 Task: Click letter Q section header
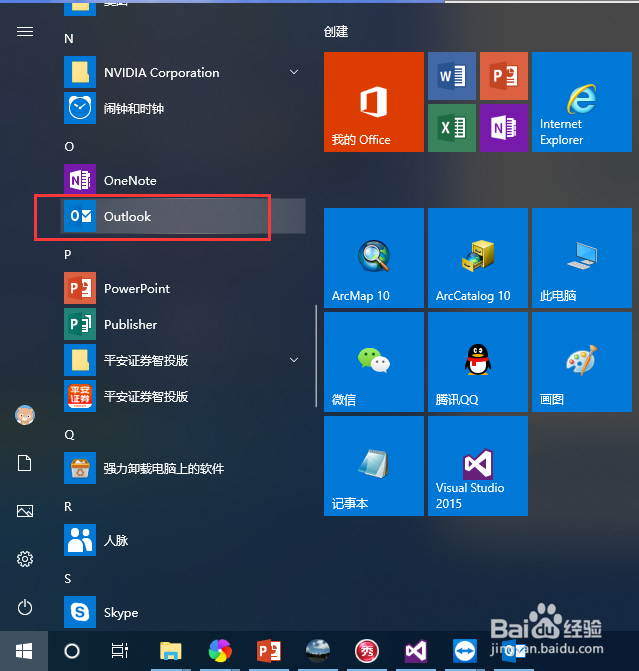click(69, 435)
